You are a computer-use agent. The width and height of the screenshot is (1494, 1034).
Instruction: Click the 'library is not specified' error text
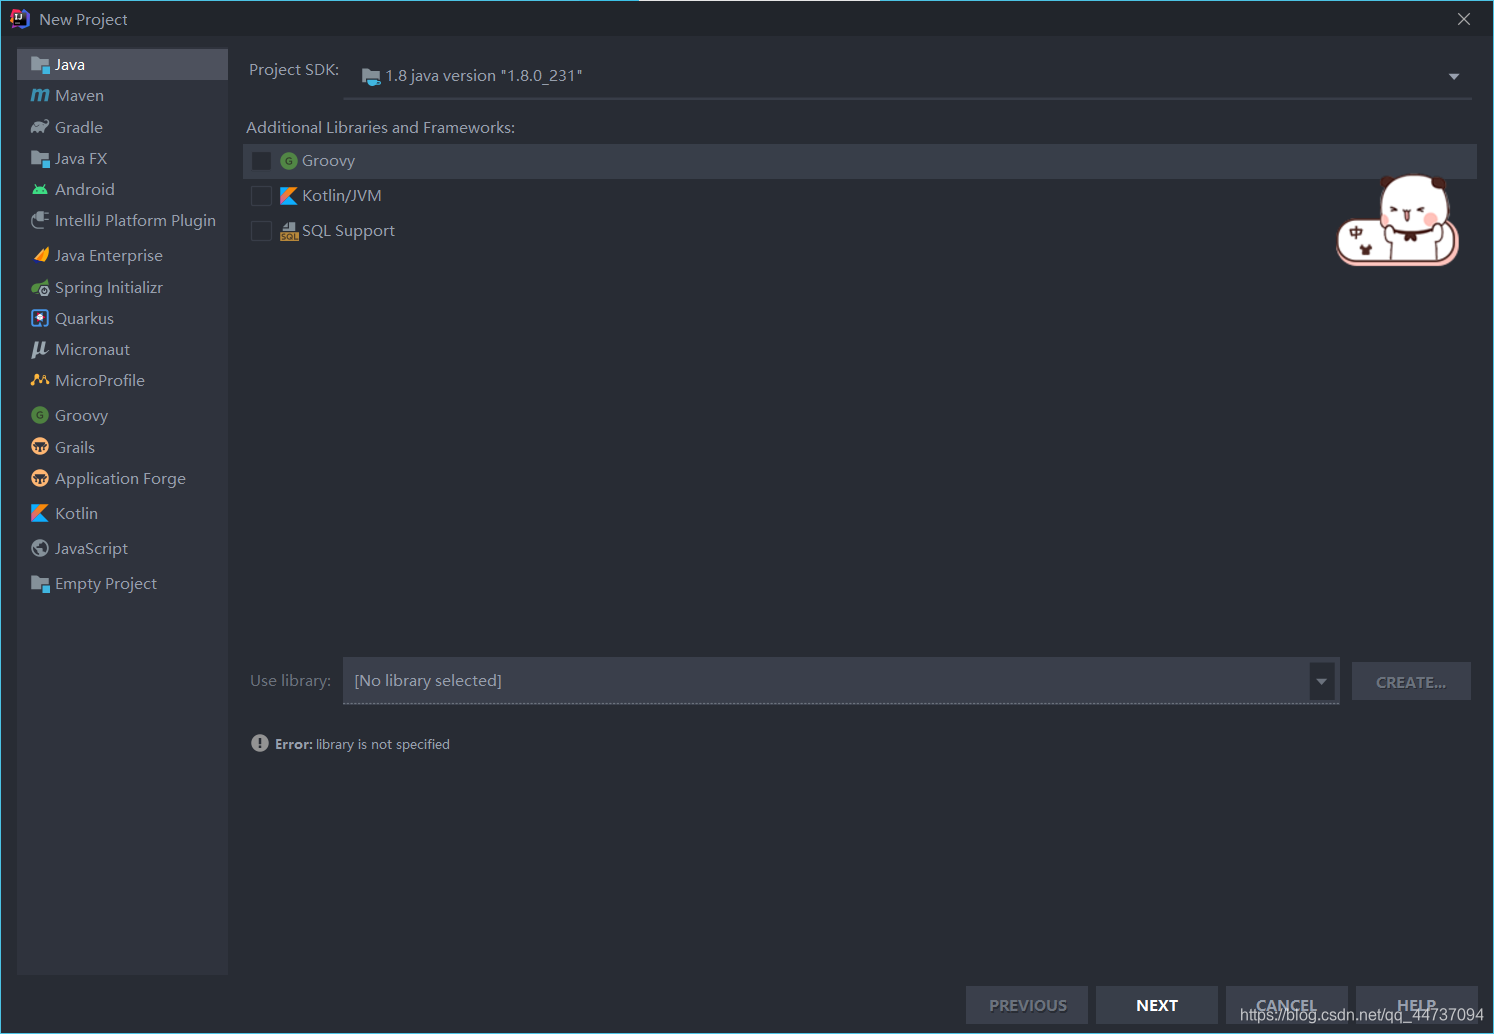click(x=383, y=744)
